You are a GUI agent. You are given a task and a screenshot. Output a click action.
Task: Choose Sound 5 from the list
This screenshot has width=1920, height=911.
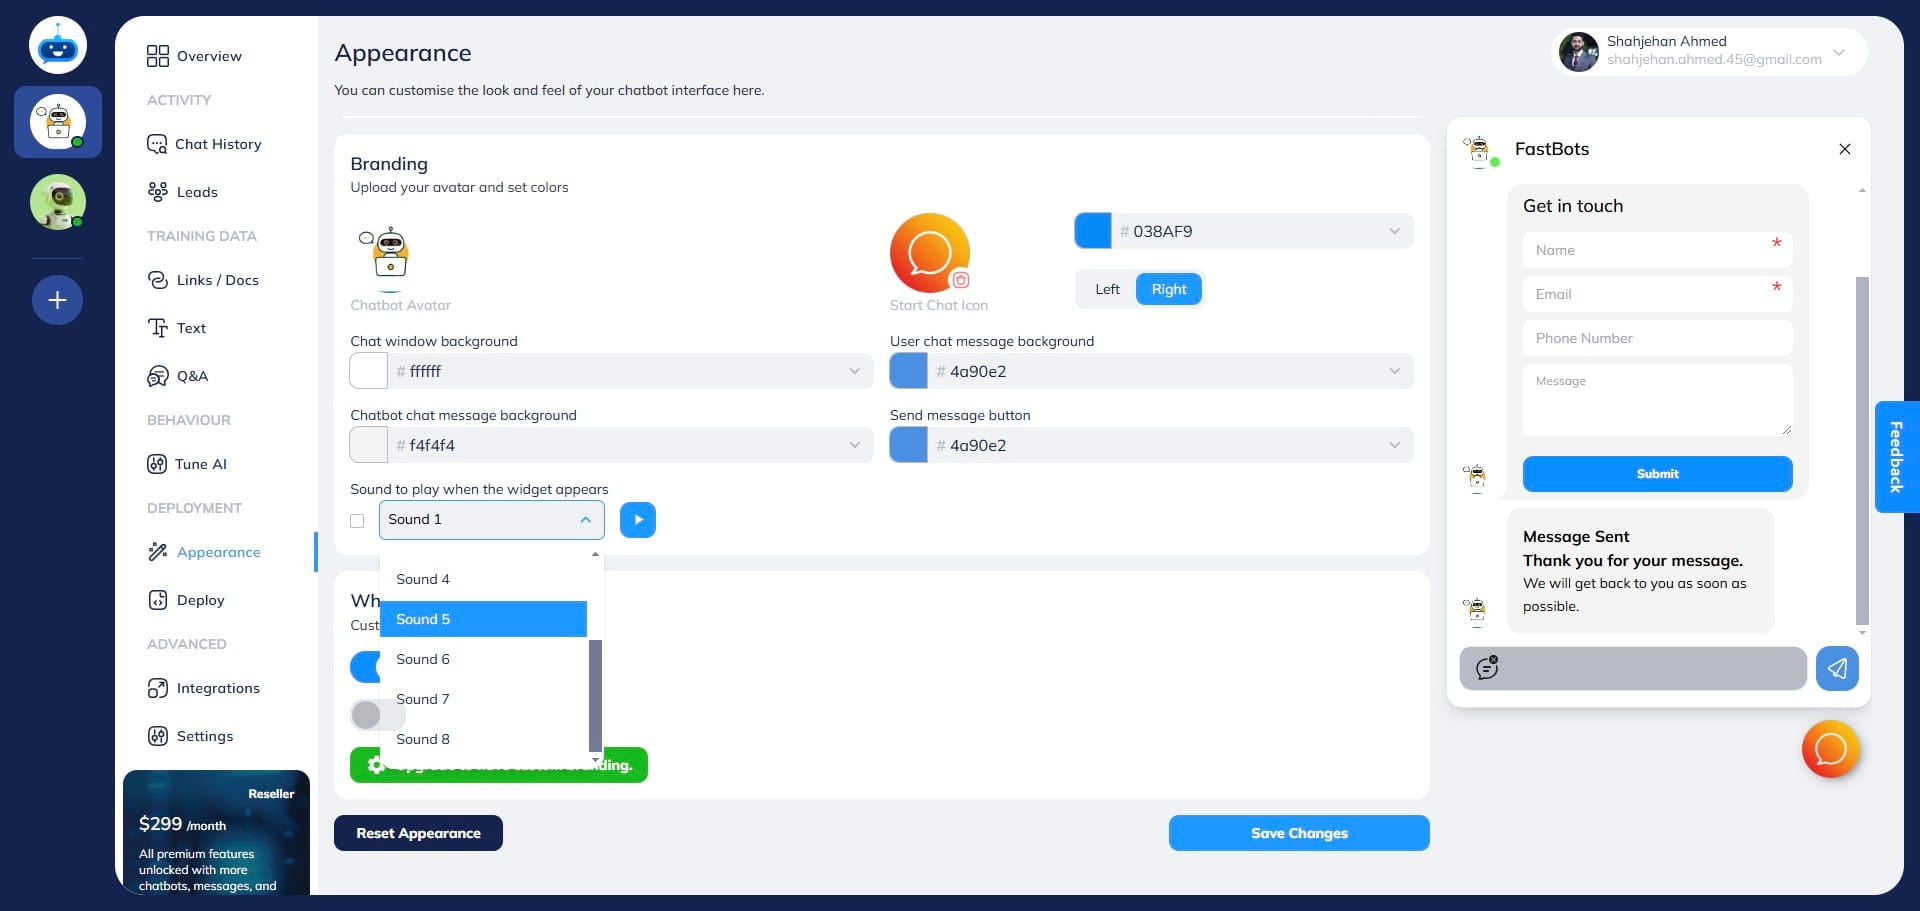pos(484,620)
